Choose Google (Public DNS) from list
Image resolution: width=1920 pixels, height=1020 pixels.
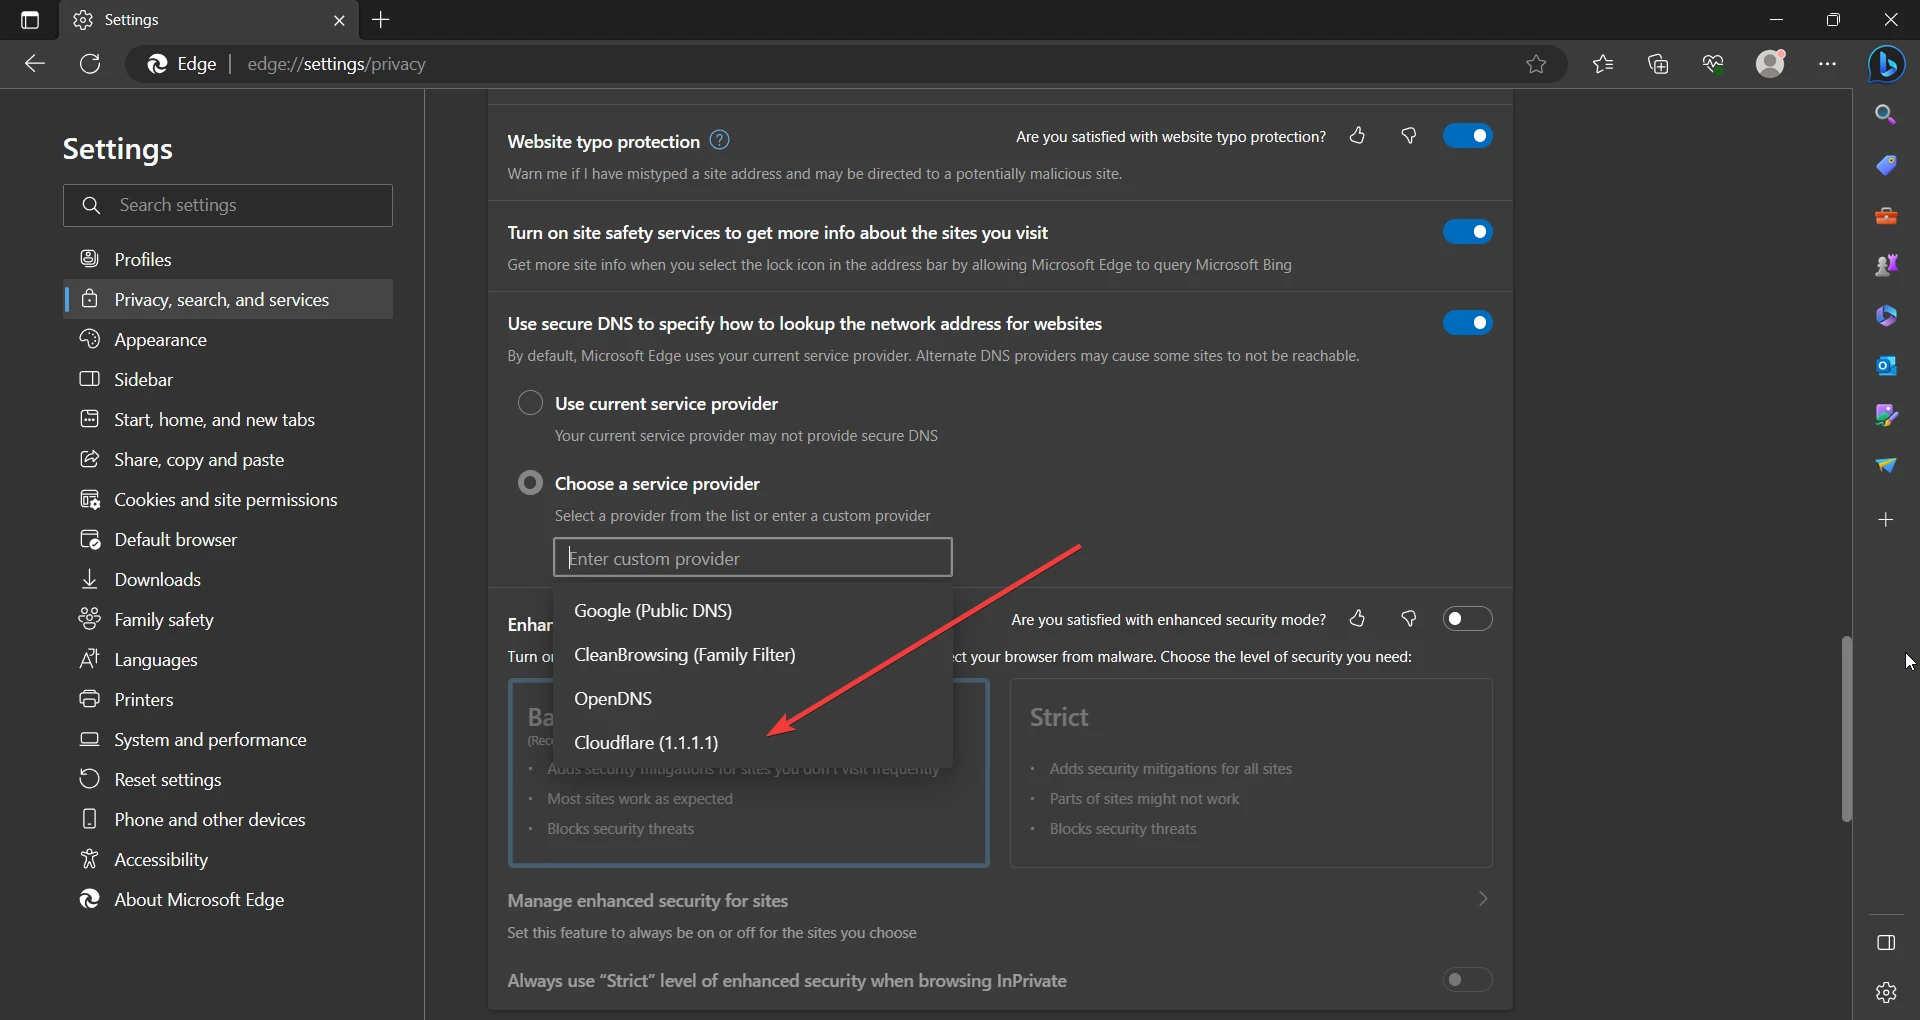(x=753, y=611)
